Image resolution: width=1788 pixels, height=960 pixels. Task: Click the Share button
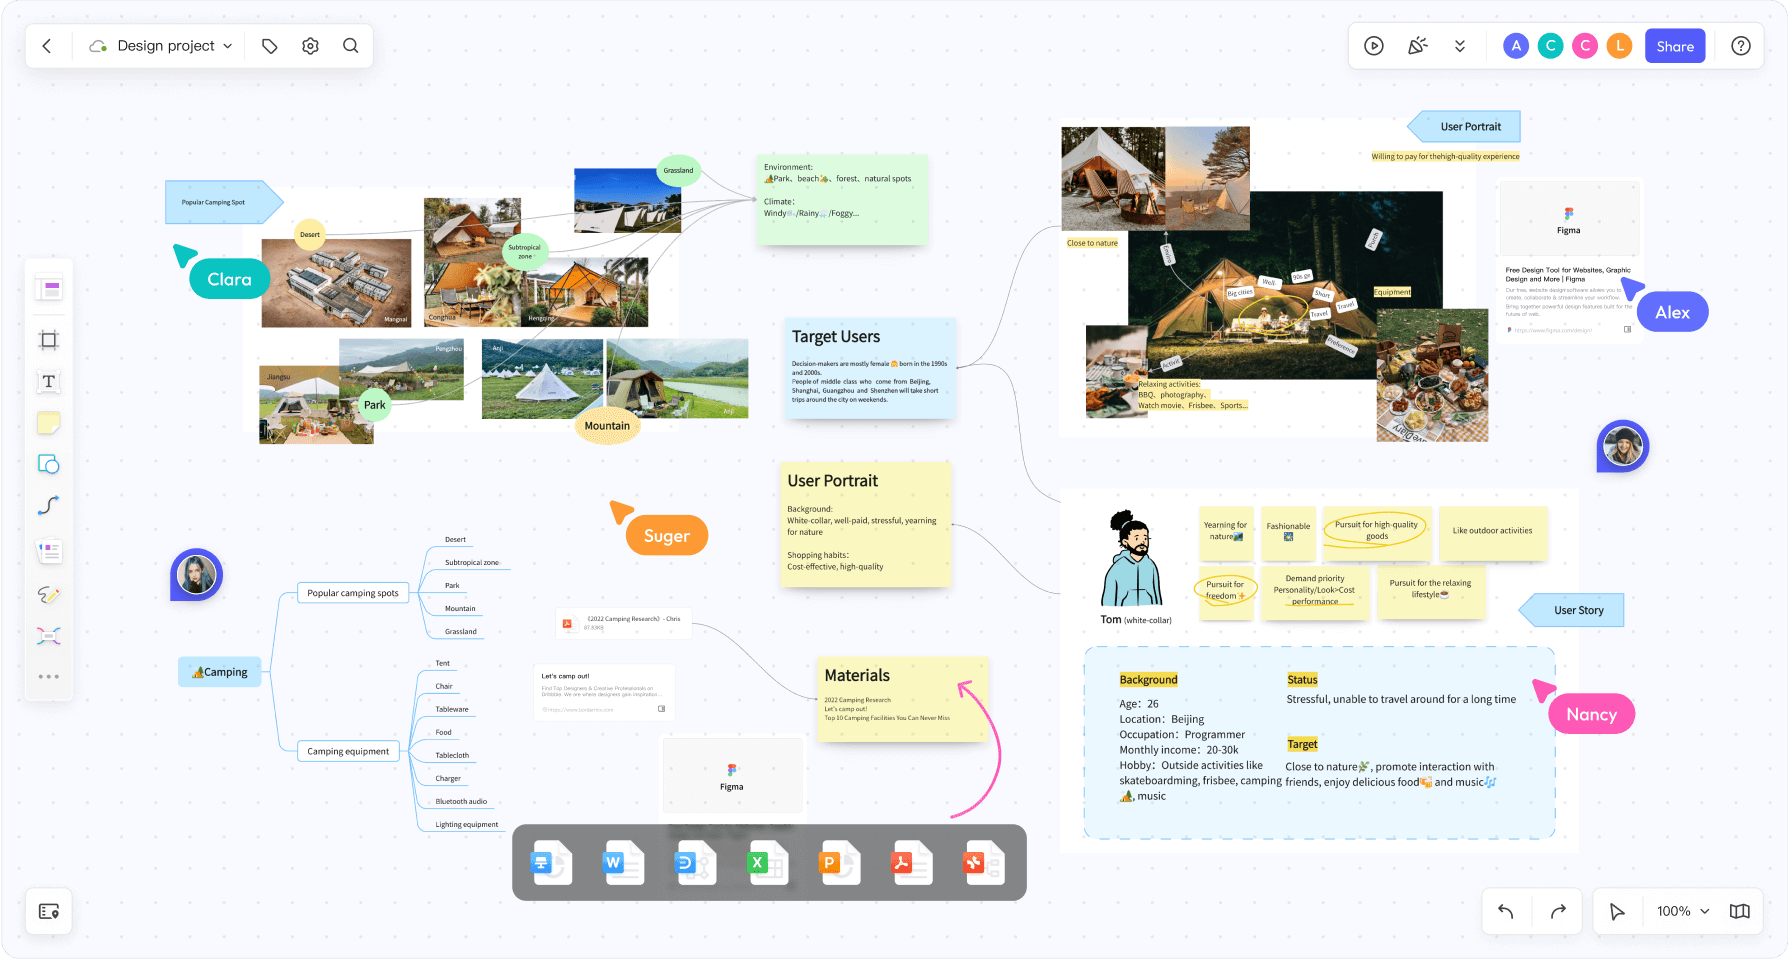pos(1675,45)
